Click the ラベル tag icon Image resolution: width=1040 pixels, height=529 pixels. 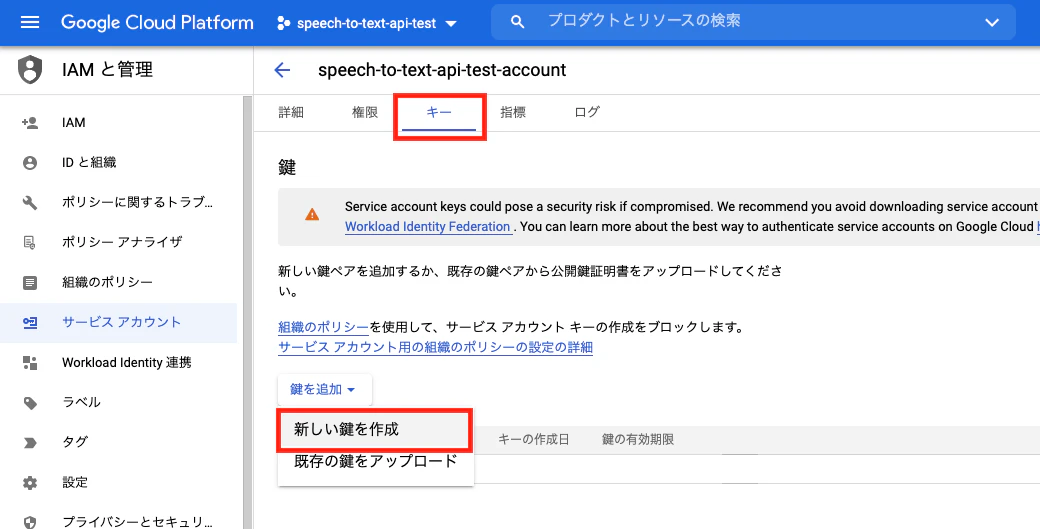pyautogui.click(x=30, y=402)
